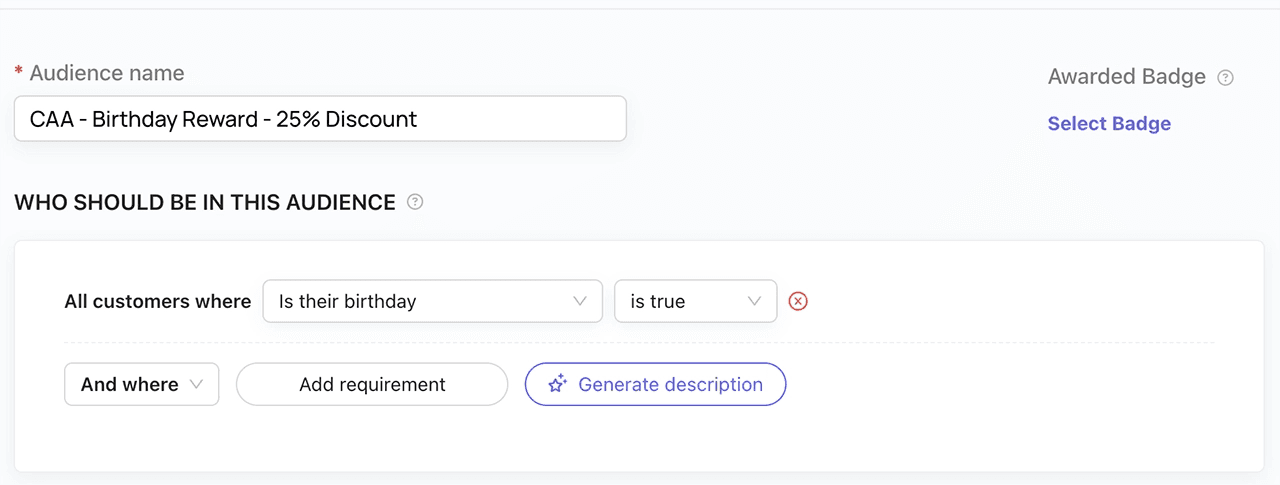Click the help icon beside the audience heading

click(415, 202)
